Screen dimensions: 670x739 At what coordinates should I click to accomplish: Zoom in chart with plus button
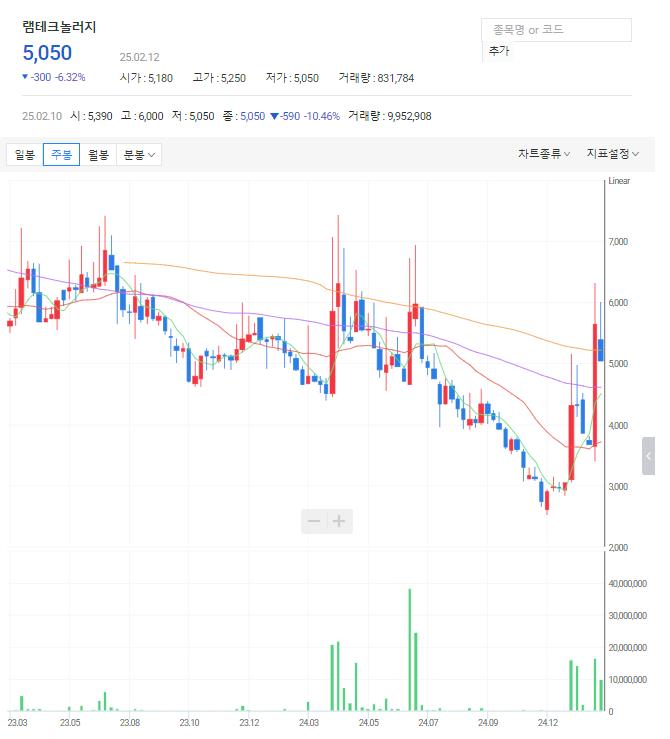(x=339, y=521)
